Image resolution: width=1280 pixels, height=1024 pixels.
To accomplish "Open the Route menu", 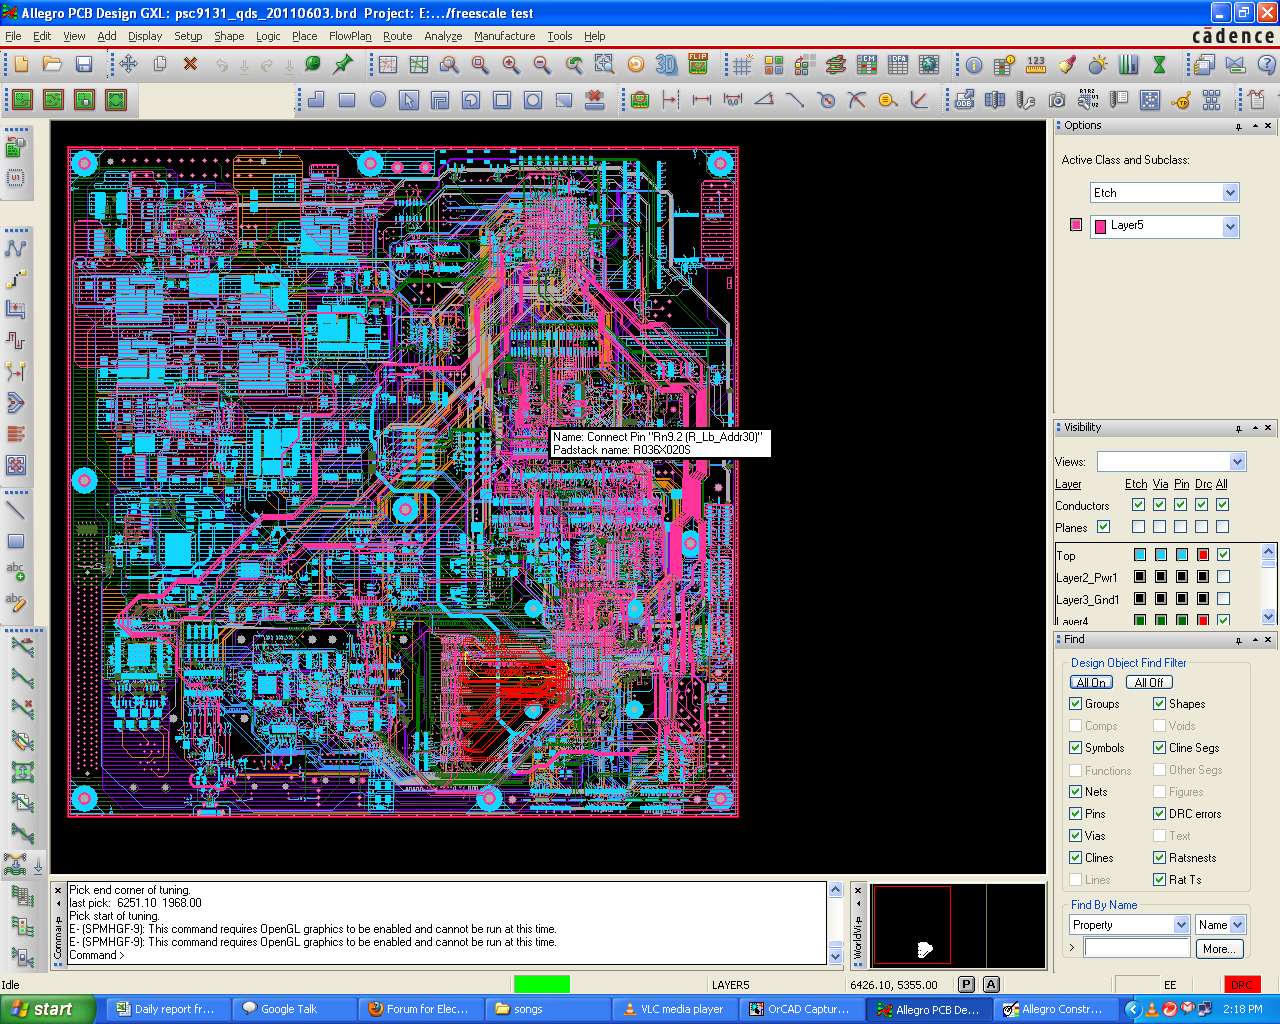I will [398, 36].
